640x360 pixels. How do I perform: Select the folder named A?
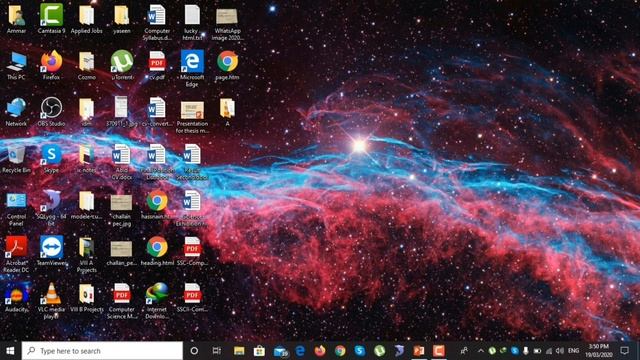click(x=227, y=112)
